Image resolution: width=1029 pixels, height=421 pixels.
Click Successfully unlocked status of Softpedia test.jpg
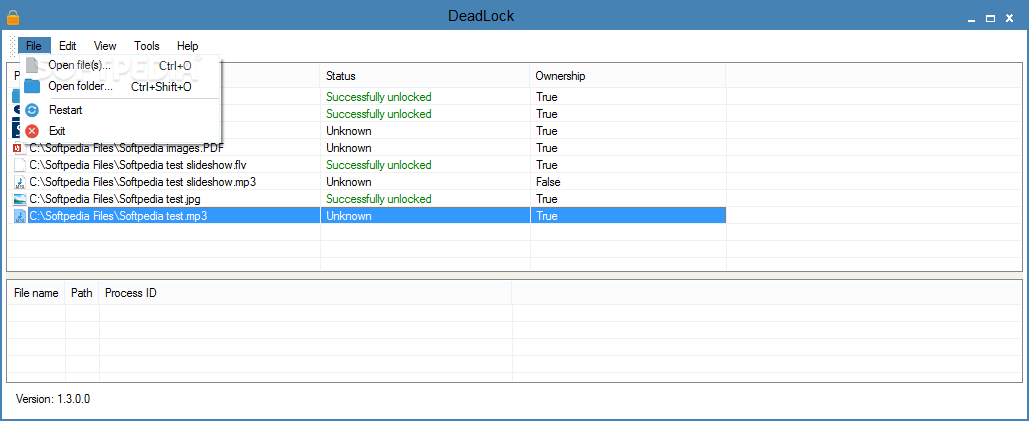click(x=379, y=199)
